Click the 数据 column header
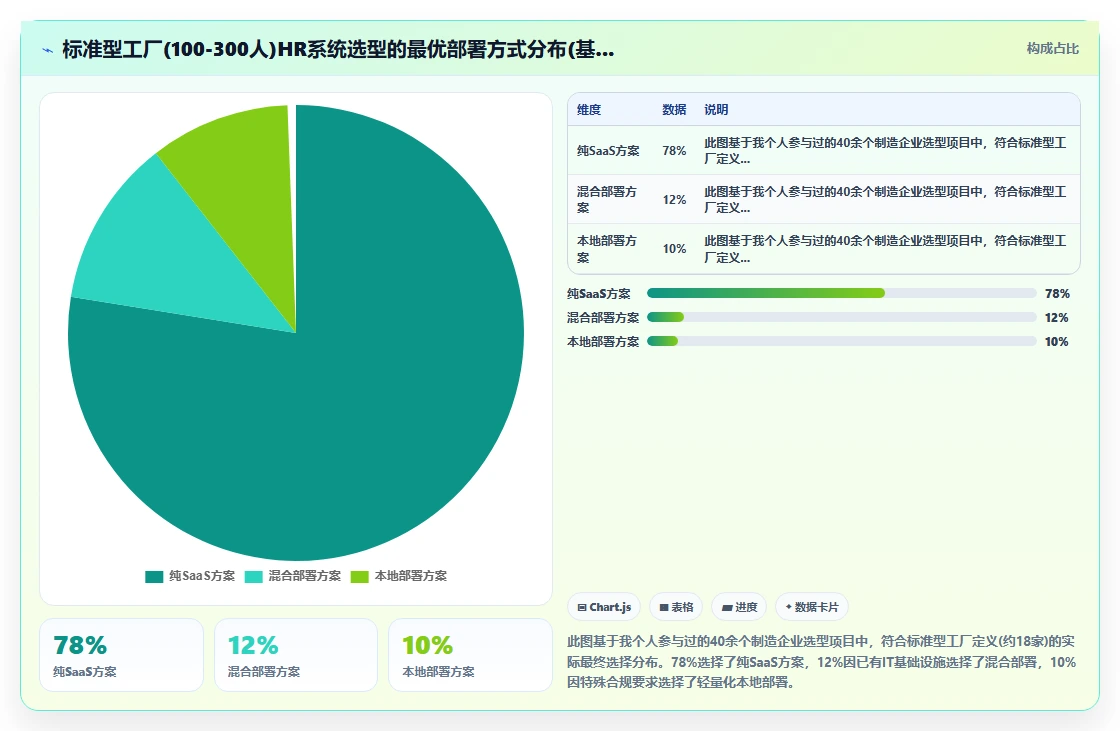1120x731 pixels. [x=674, y=109]
